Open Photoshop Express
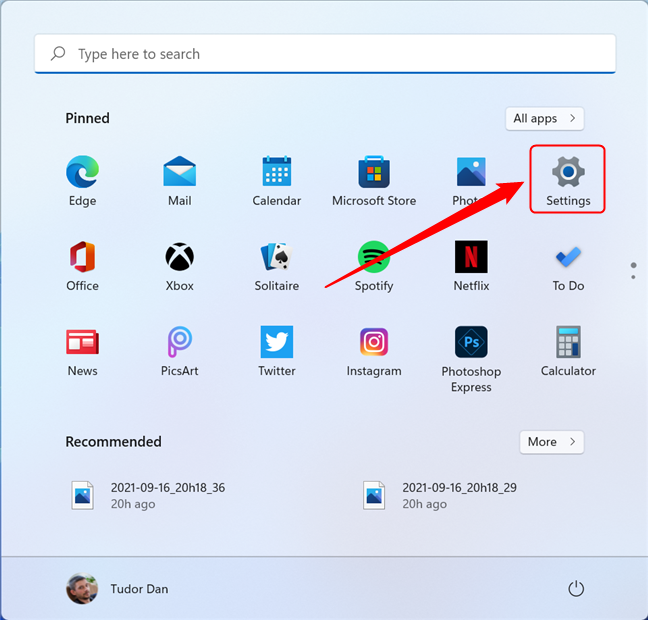 [471, 359]
